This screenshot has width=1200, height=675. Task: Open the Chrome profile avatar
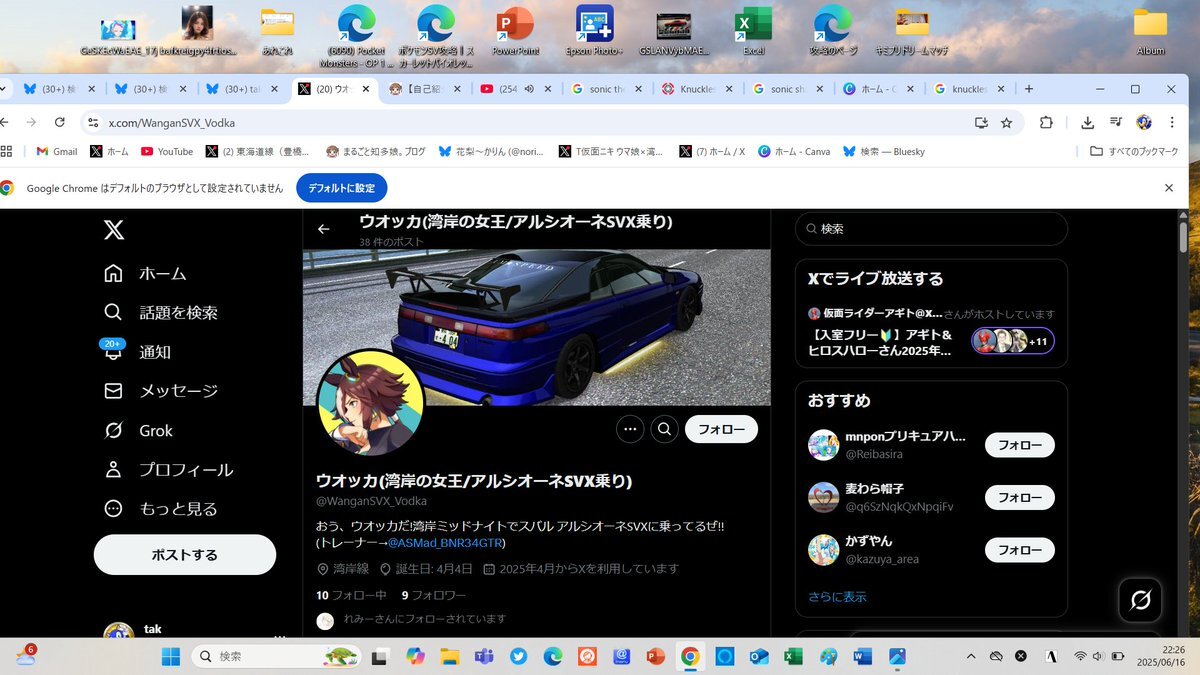pyautogui.click(x=1145, y=122)
